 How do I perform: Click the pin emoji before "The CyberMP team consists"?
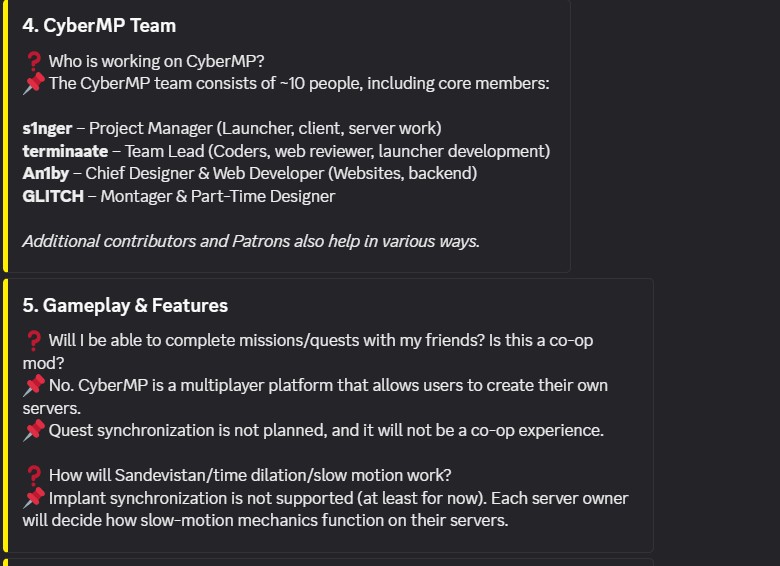pos(33,83)
